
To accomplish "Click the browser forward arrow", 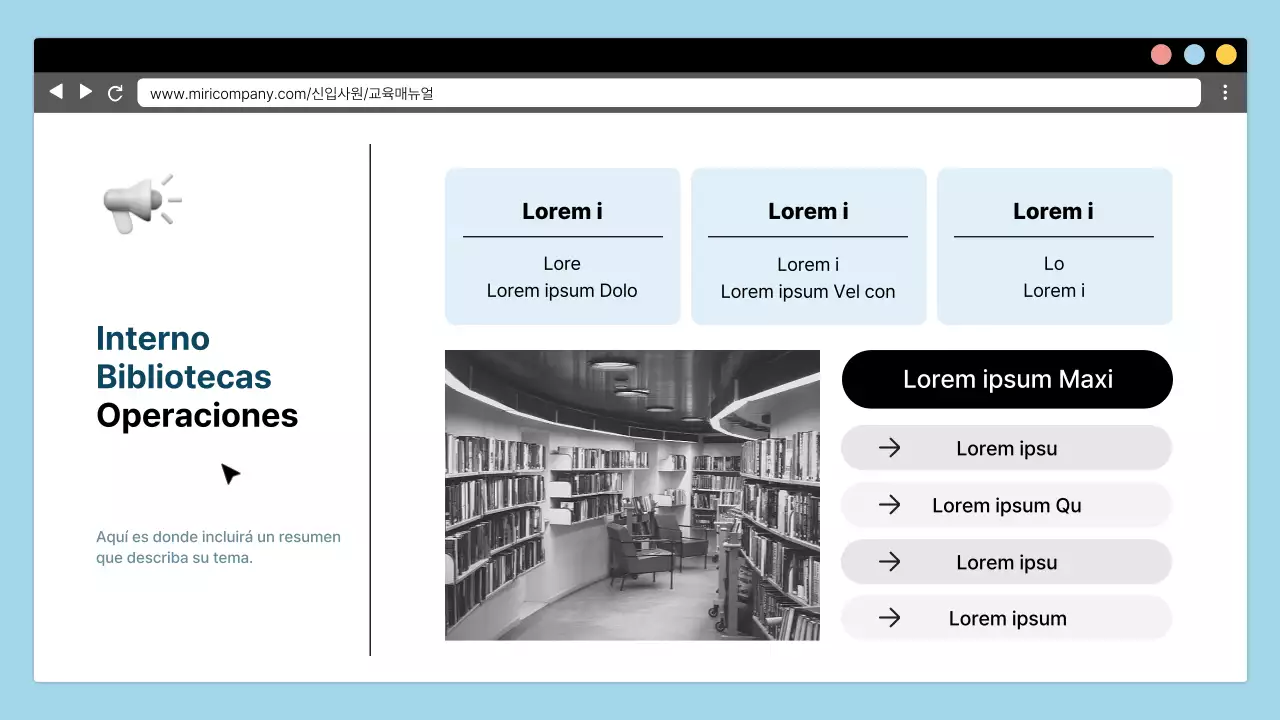I will pyautogui.click(x=86, y=92).
